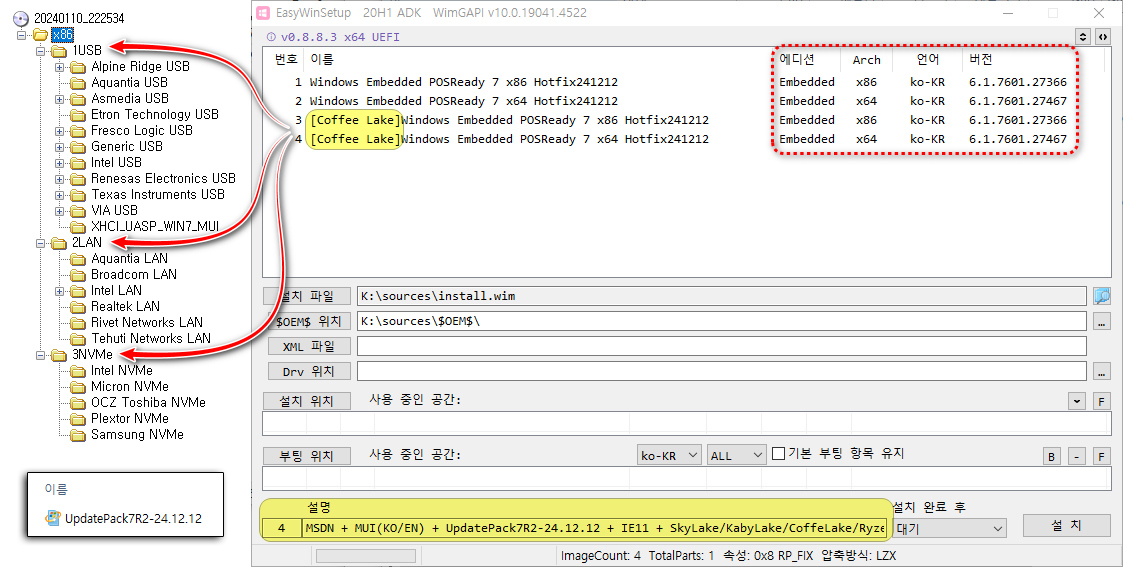Click the progress bar in the status bar

tap(366, 556)
